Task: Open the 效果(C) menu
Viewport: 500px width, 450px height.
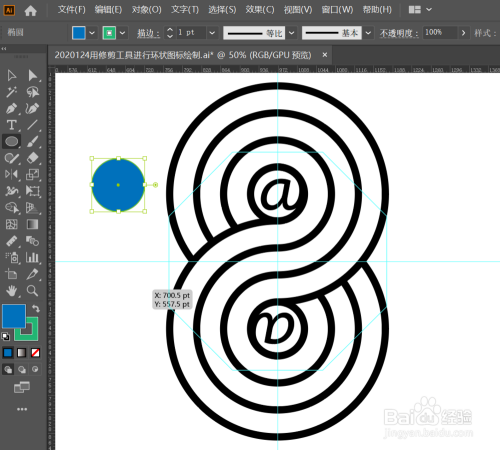Action: 260,10
